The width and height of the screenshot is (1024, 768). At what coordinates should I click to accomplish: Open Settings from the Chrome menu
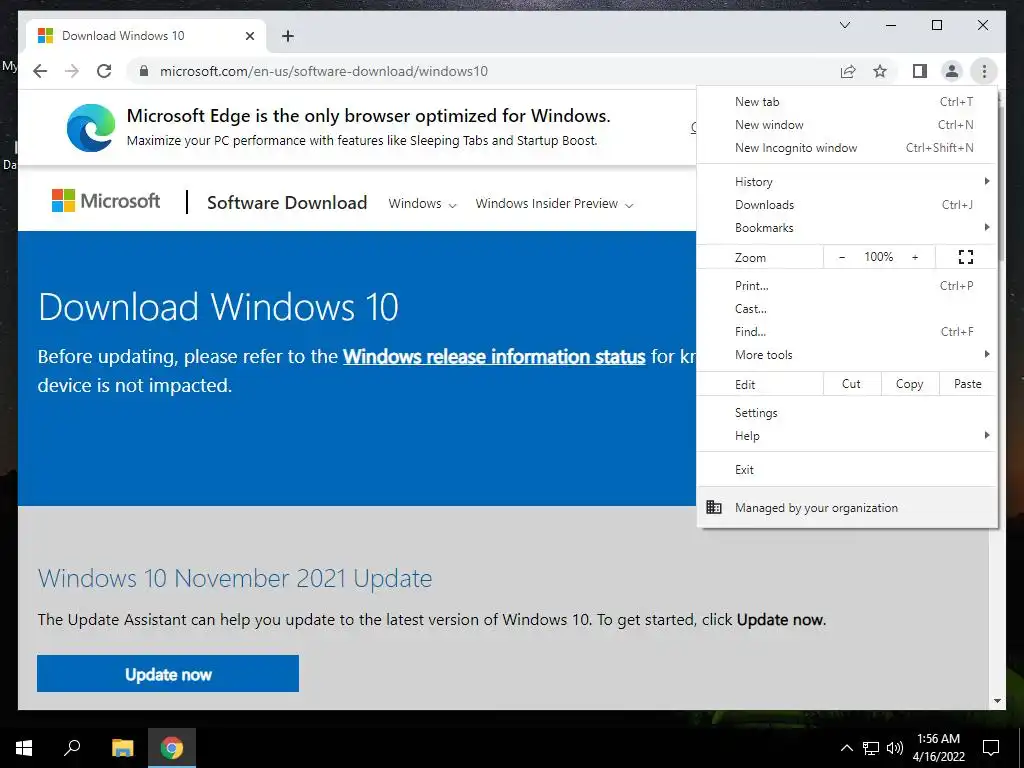coord(846,413)
